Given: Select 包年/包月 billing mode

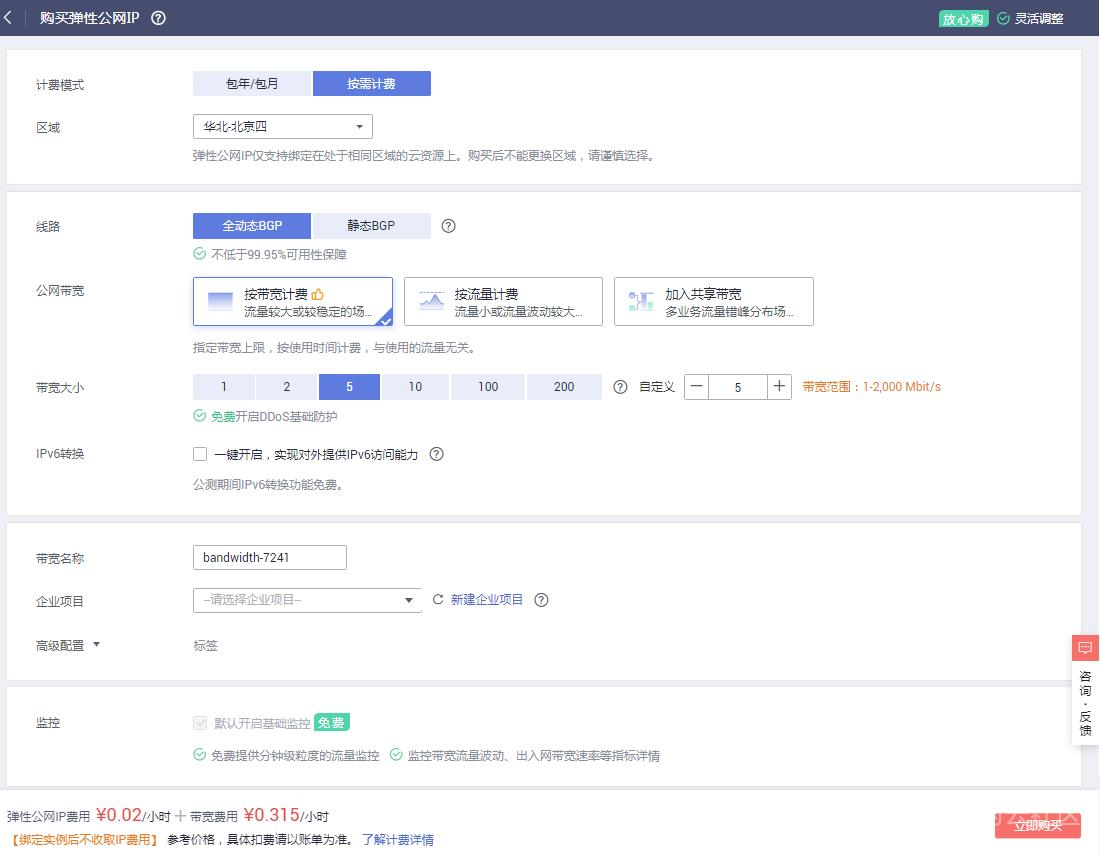Looking at the screenshot, I should point(252,83).
